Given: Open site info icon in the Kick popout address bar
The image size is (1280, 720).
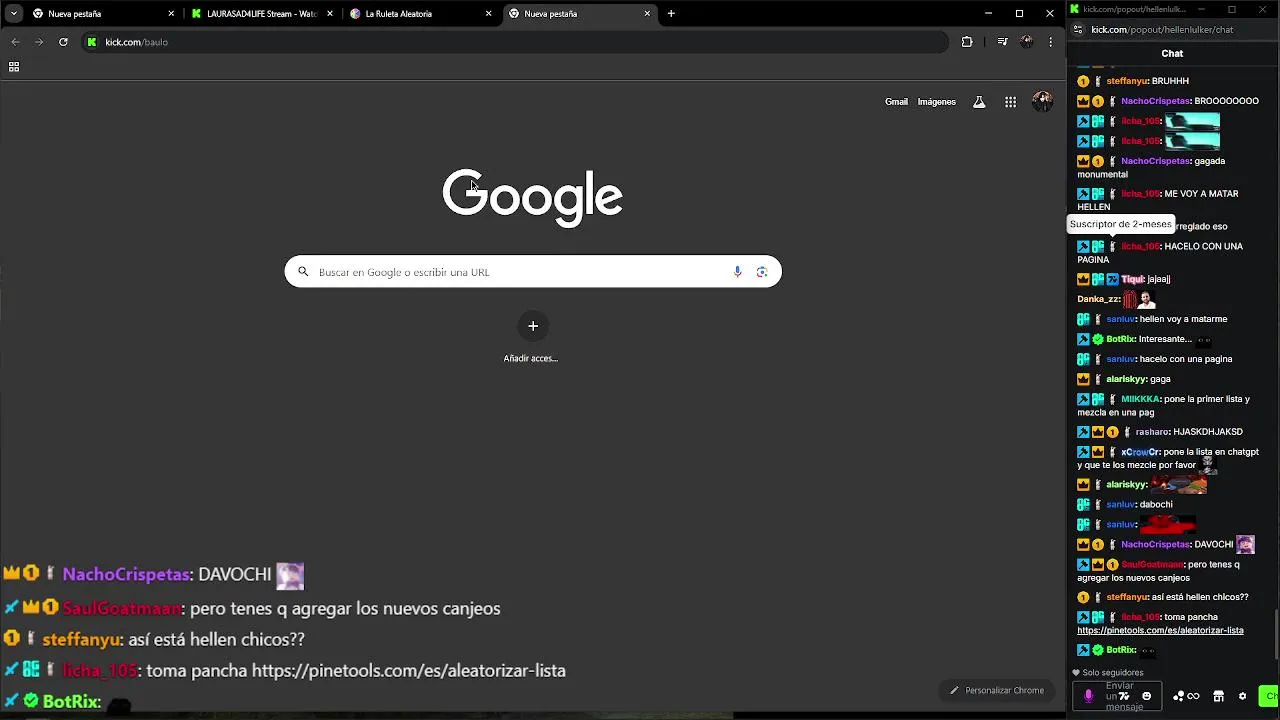Looking at the screenshot, I should click(x=1077, y=30).
